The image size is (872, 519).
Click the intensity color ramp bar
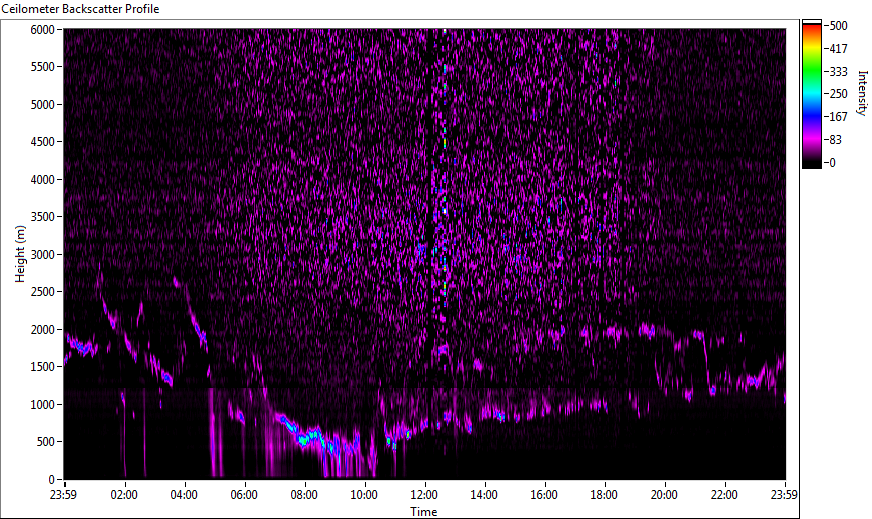coord(812,94)
